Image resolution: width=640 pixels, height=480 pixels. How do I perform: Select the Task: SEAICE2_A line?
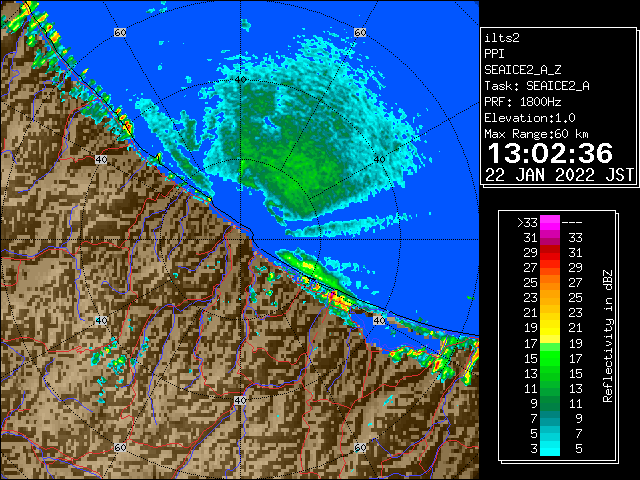(537, 86)
